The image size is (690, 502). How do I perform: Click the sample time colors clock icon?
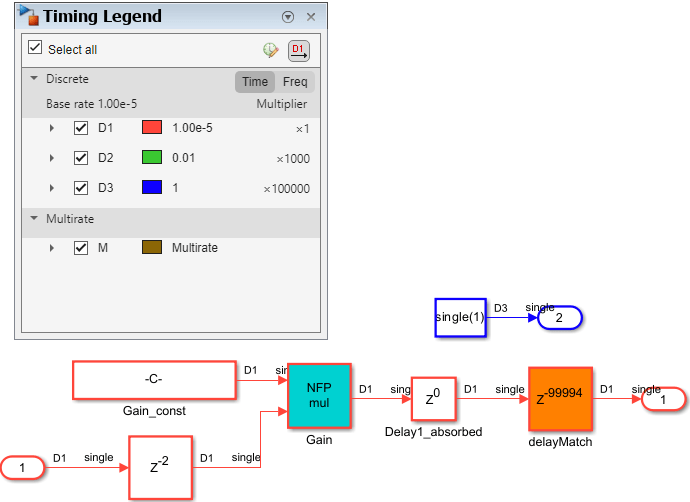tap(270, 50)
